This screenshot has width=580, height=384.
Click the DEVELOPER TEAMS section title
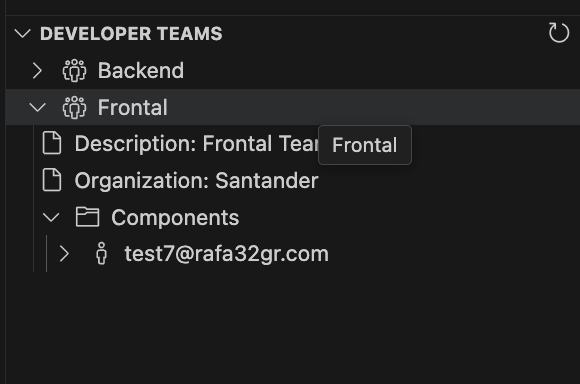coord(131,34)
